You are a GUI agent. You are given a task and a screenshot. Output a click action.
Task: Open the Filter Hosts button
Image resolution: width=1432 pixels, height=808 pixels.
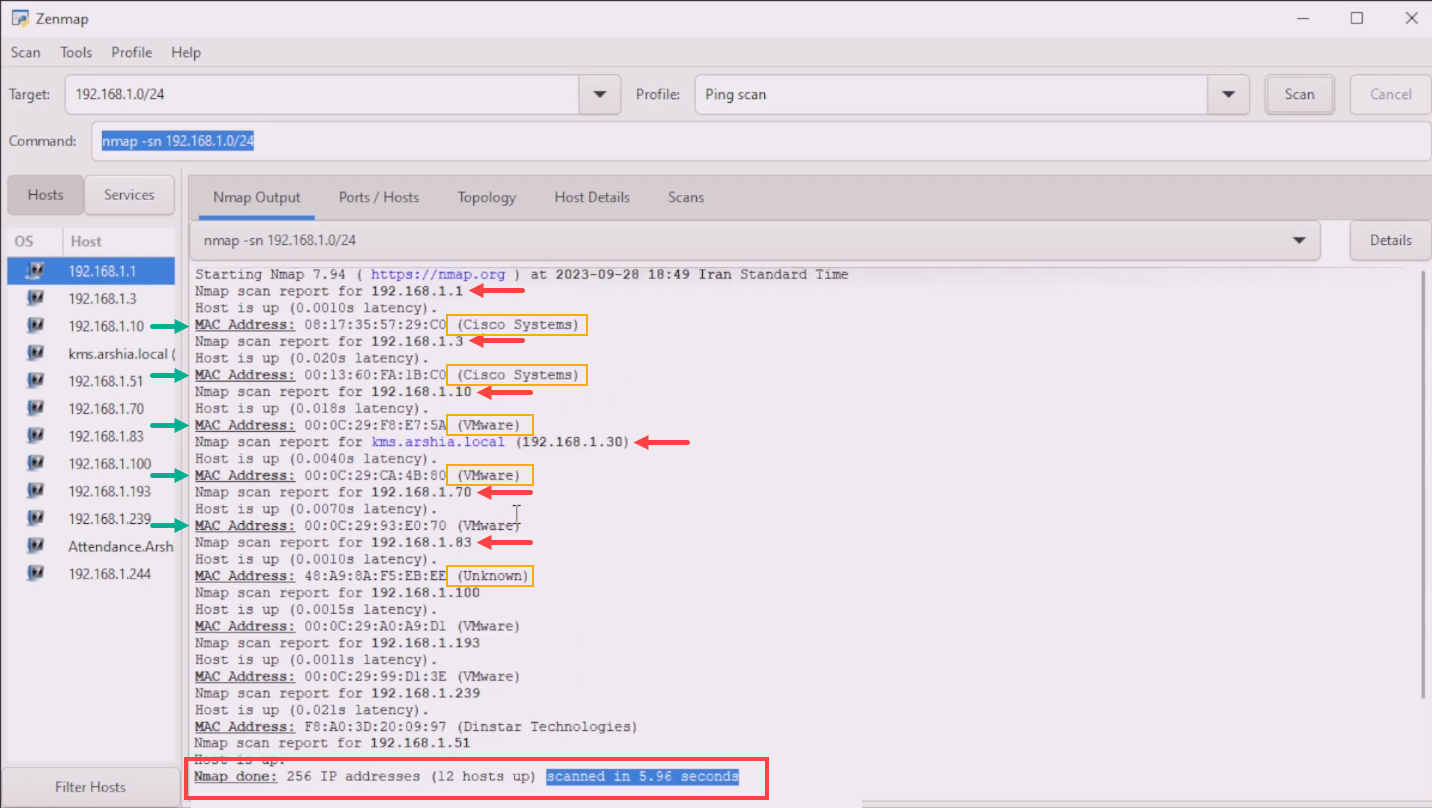click(x=91, y=787)
